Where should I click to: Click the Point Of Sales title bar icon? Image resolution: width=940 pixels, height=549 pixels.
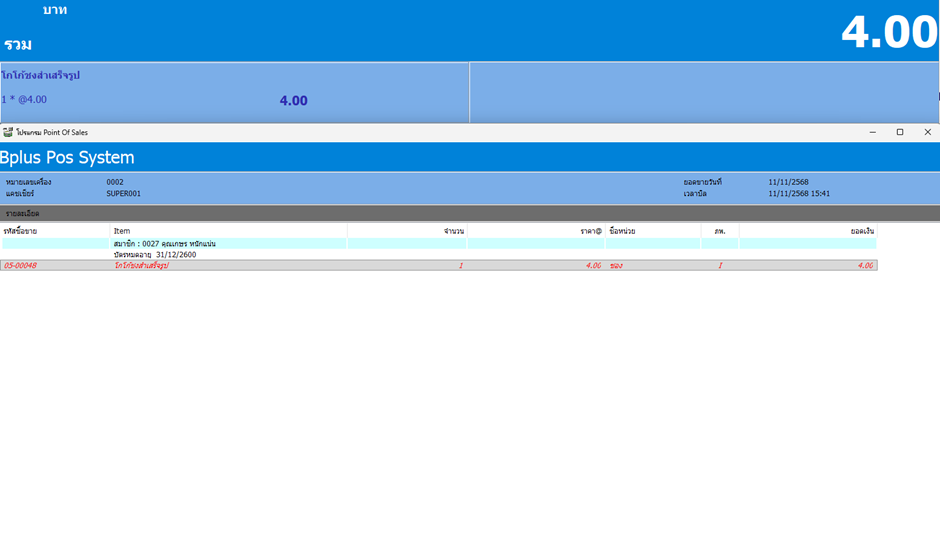click(8, 132)
